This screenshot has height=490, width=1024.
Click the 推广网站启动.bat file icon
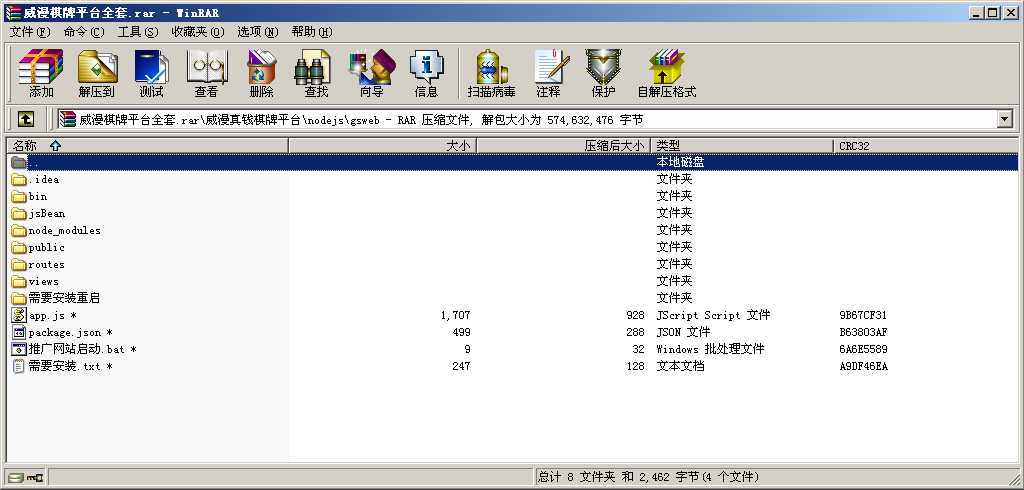19,349
